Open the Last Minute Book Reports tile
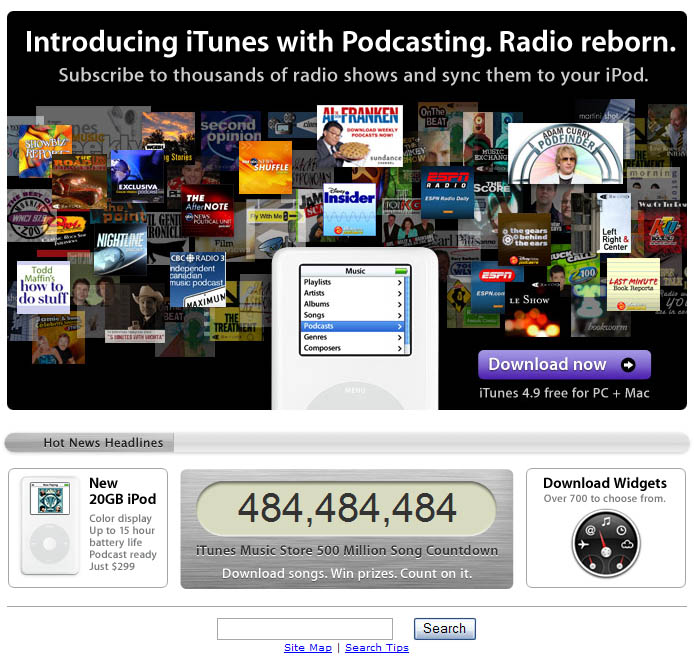The width and height of the screenshot is (694, 664). point(633,285)
